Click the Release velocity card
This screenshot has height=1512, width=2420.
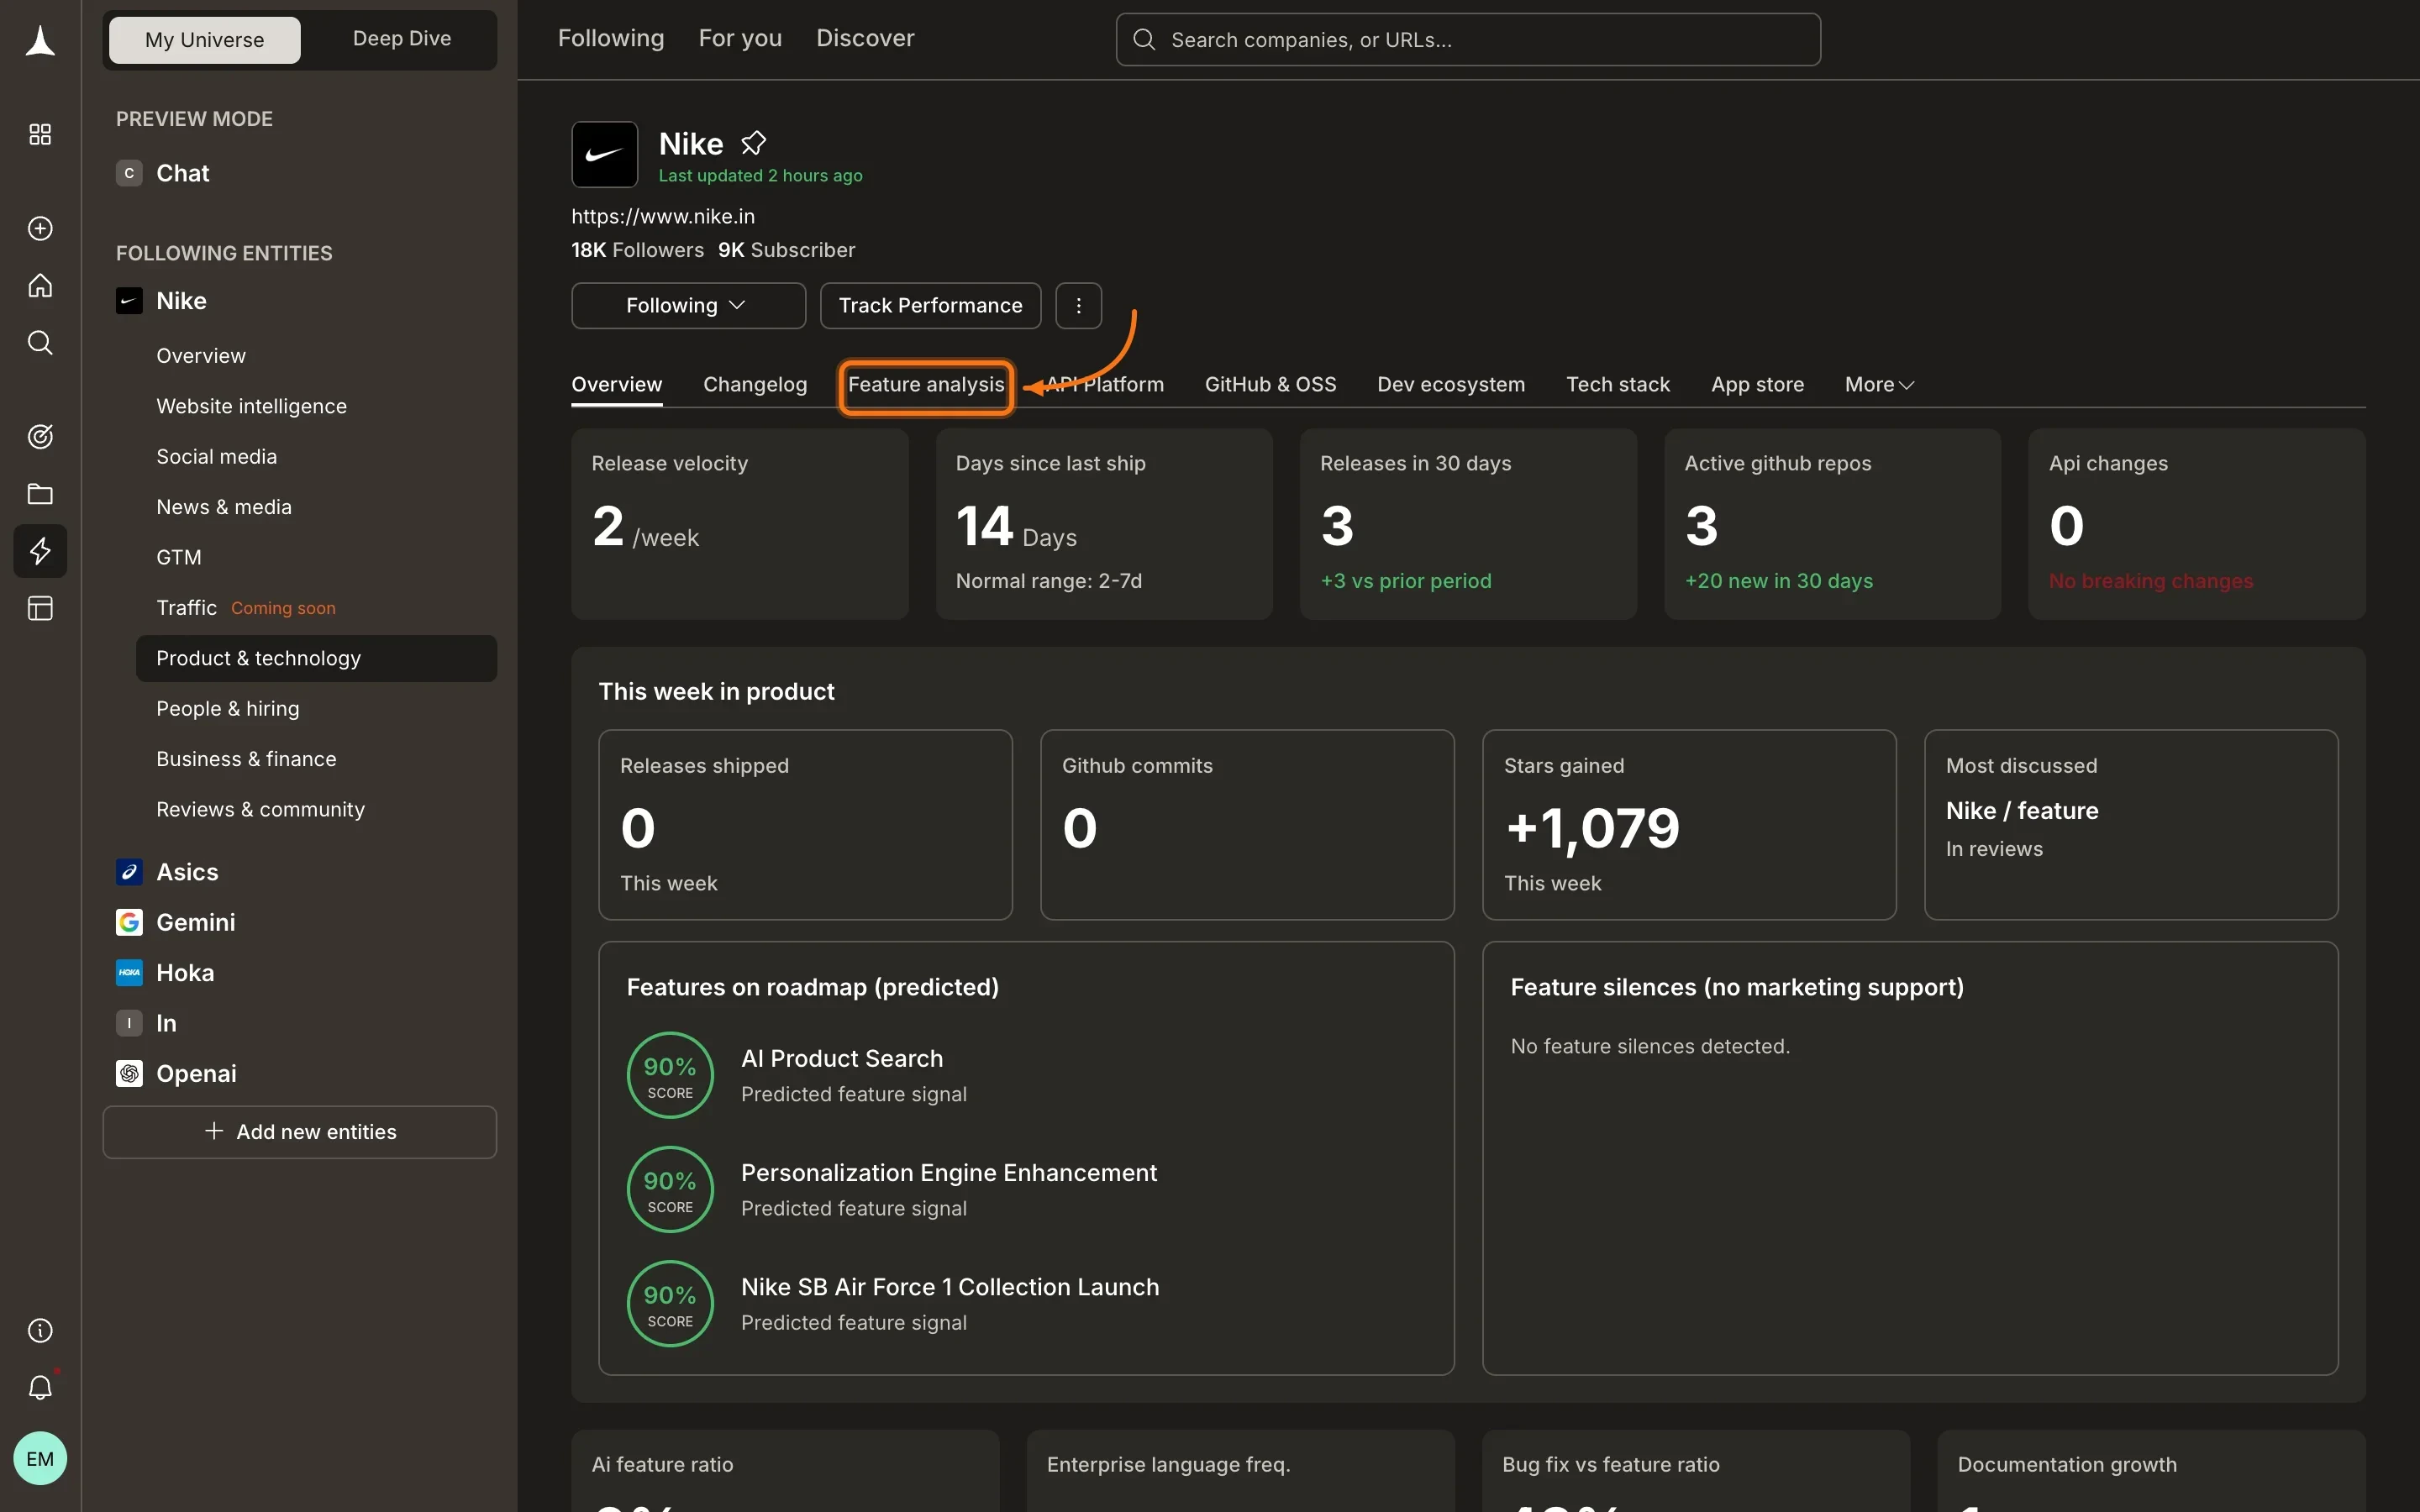click(x=740, y=524)
